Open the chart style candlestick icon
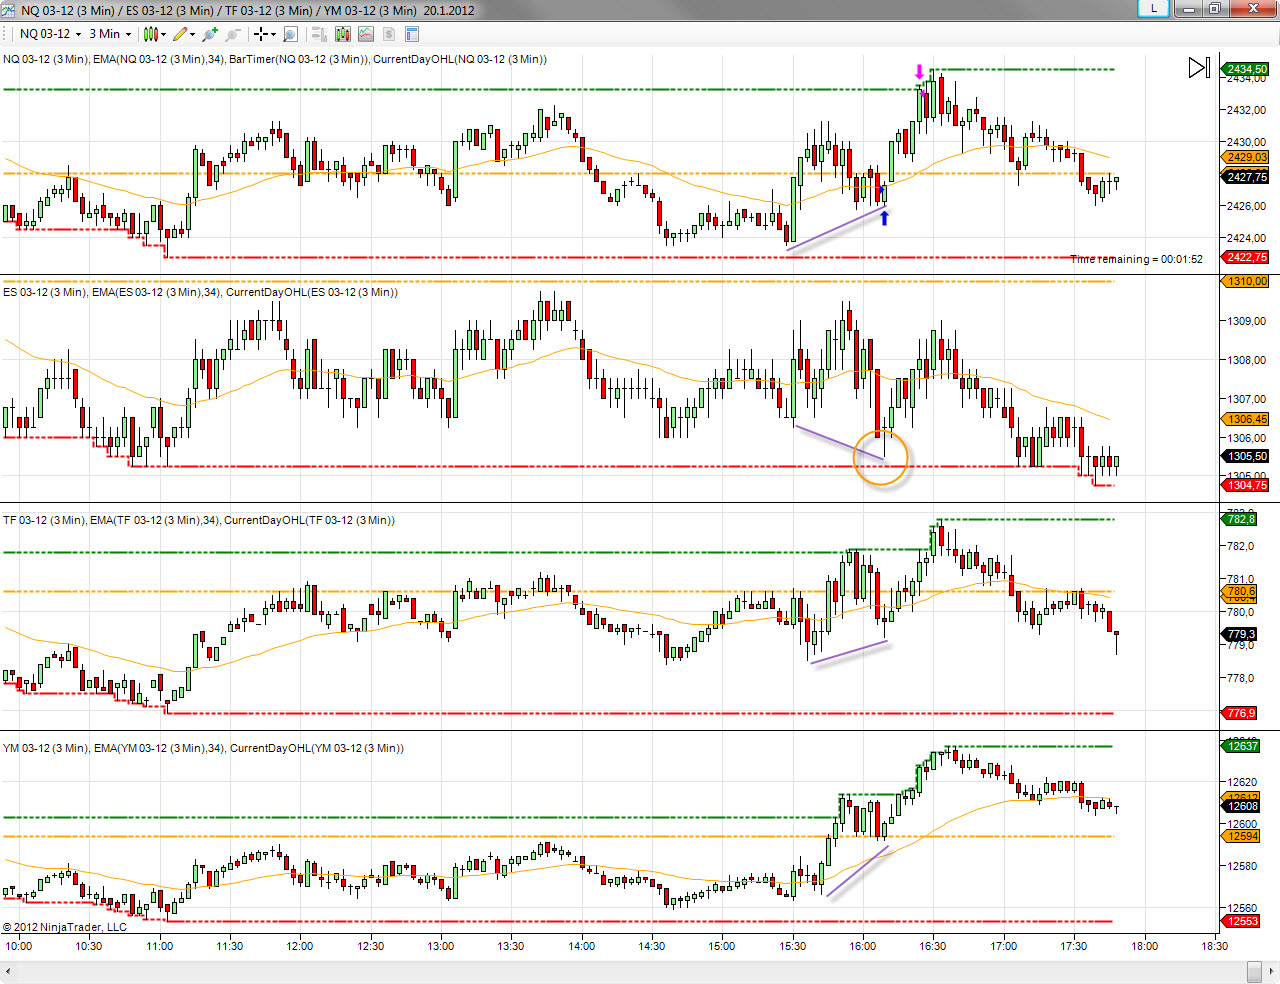Screen dimensions: 1280x984 point(150,34)
